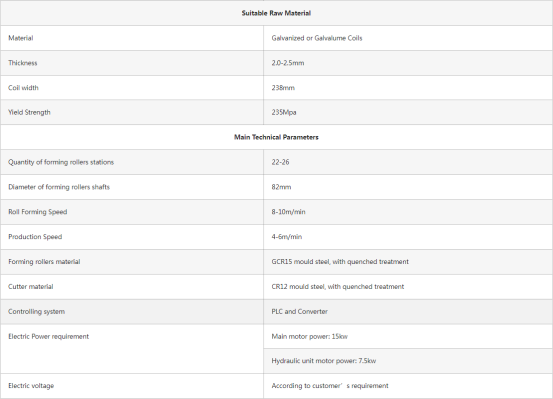
Task: Click Diameter of forming rollers shafts
Action: (x=59, y=187)
